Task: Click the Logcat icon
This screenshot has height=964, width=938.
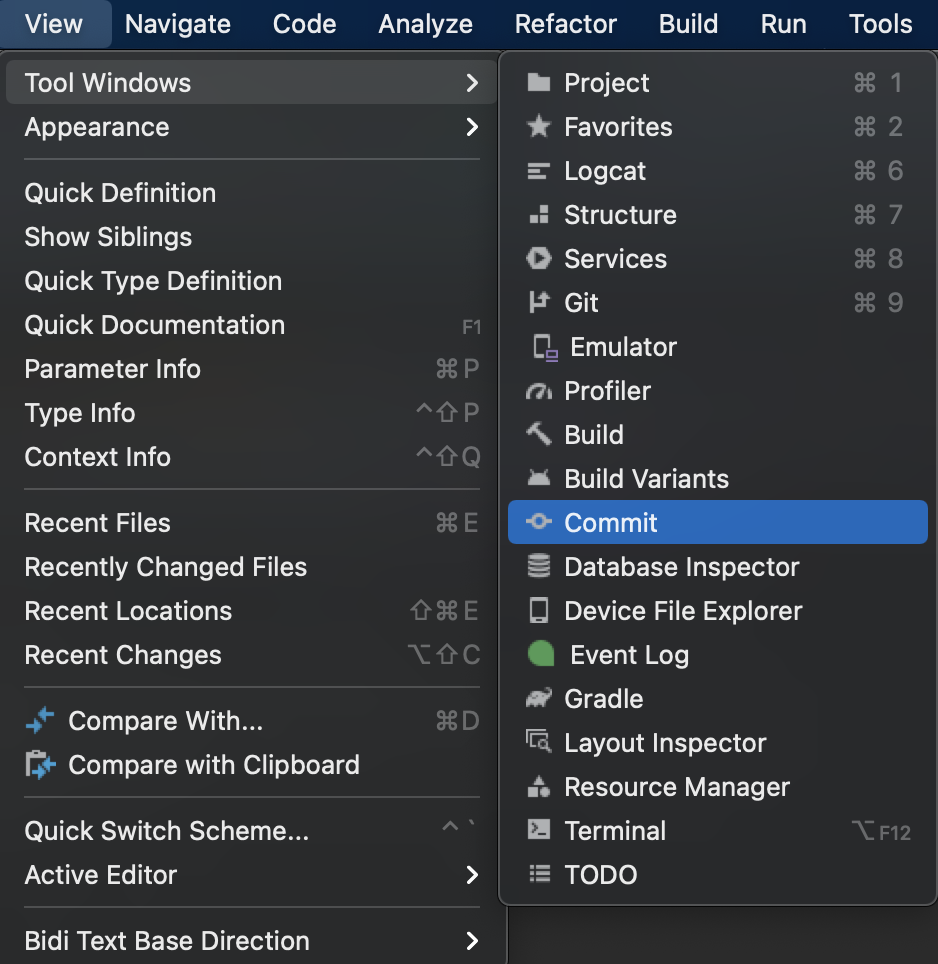Action: click(539, 171)
